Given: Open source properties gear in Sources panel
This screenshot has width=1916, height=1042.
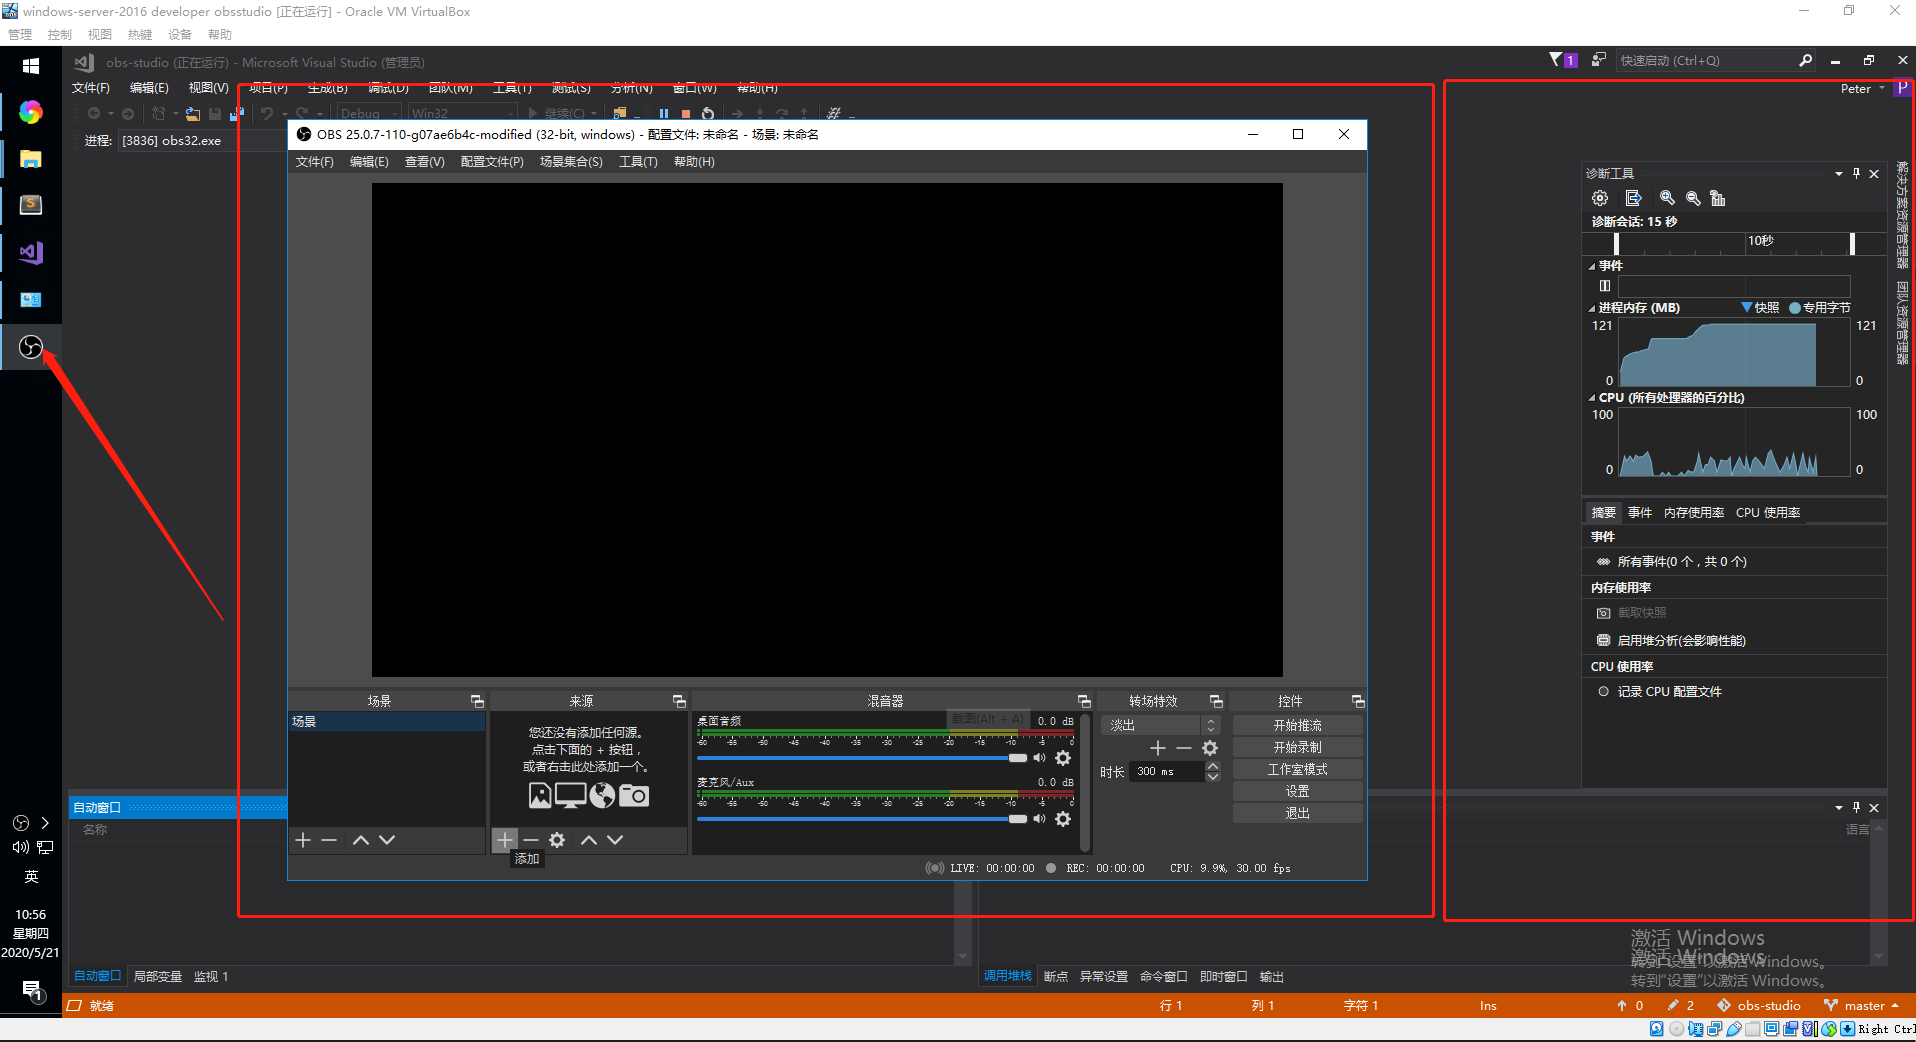Looking at the screenshot, I should [x=557, y=840].
